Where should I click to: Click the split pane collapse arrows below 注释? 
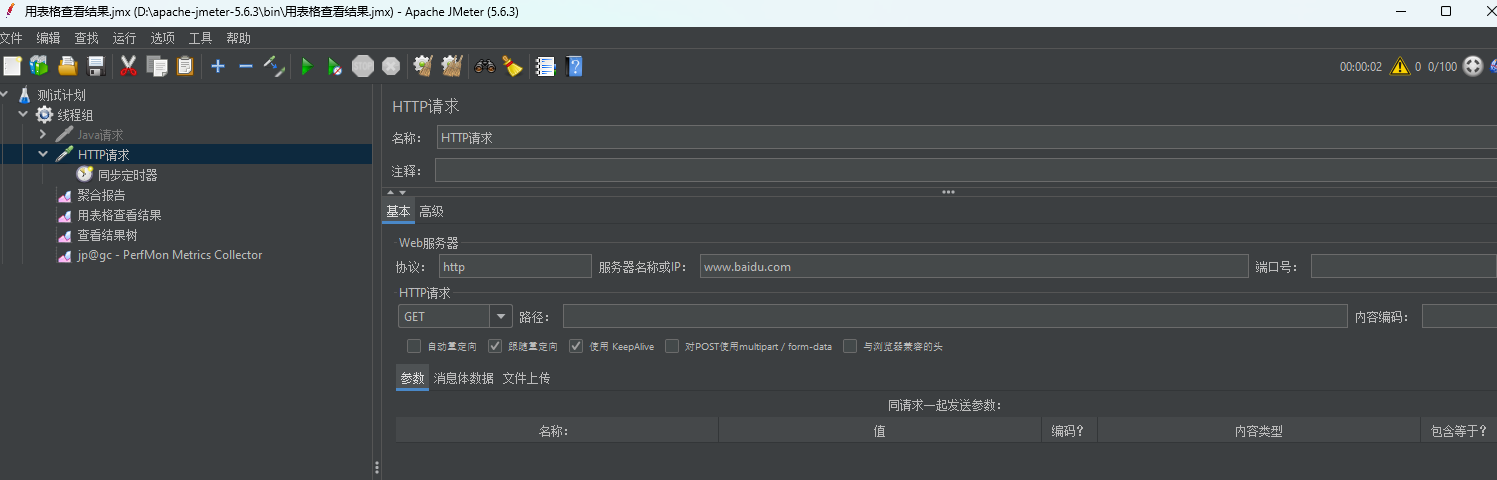tap(396, 192)
